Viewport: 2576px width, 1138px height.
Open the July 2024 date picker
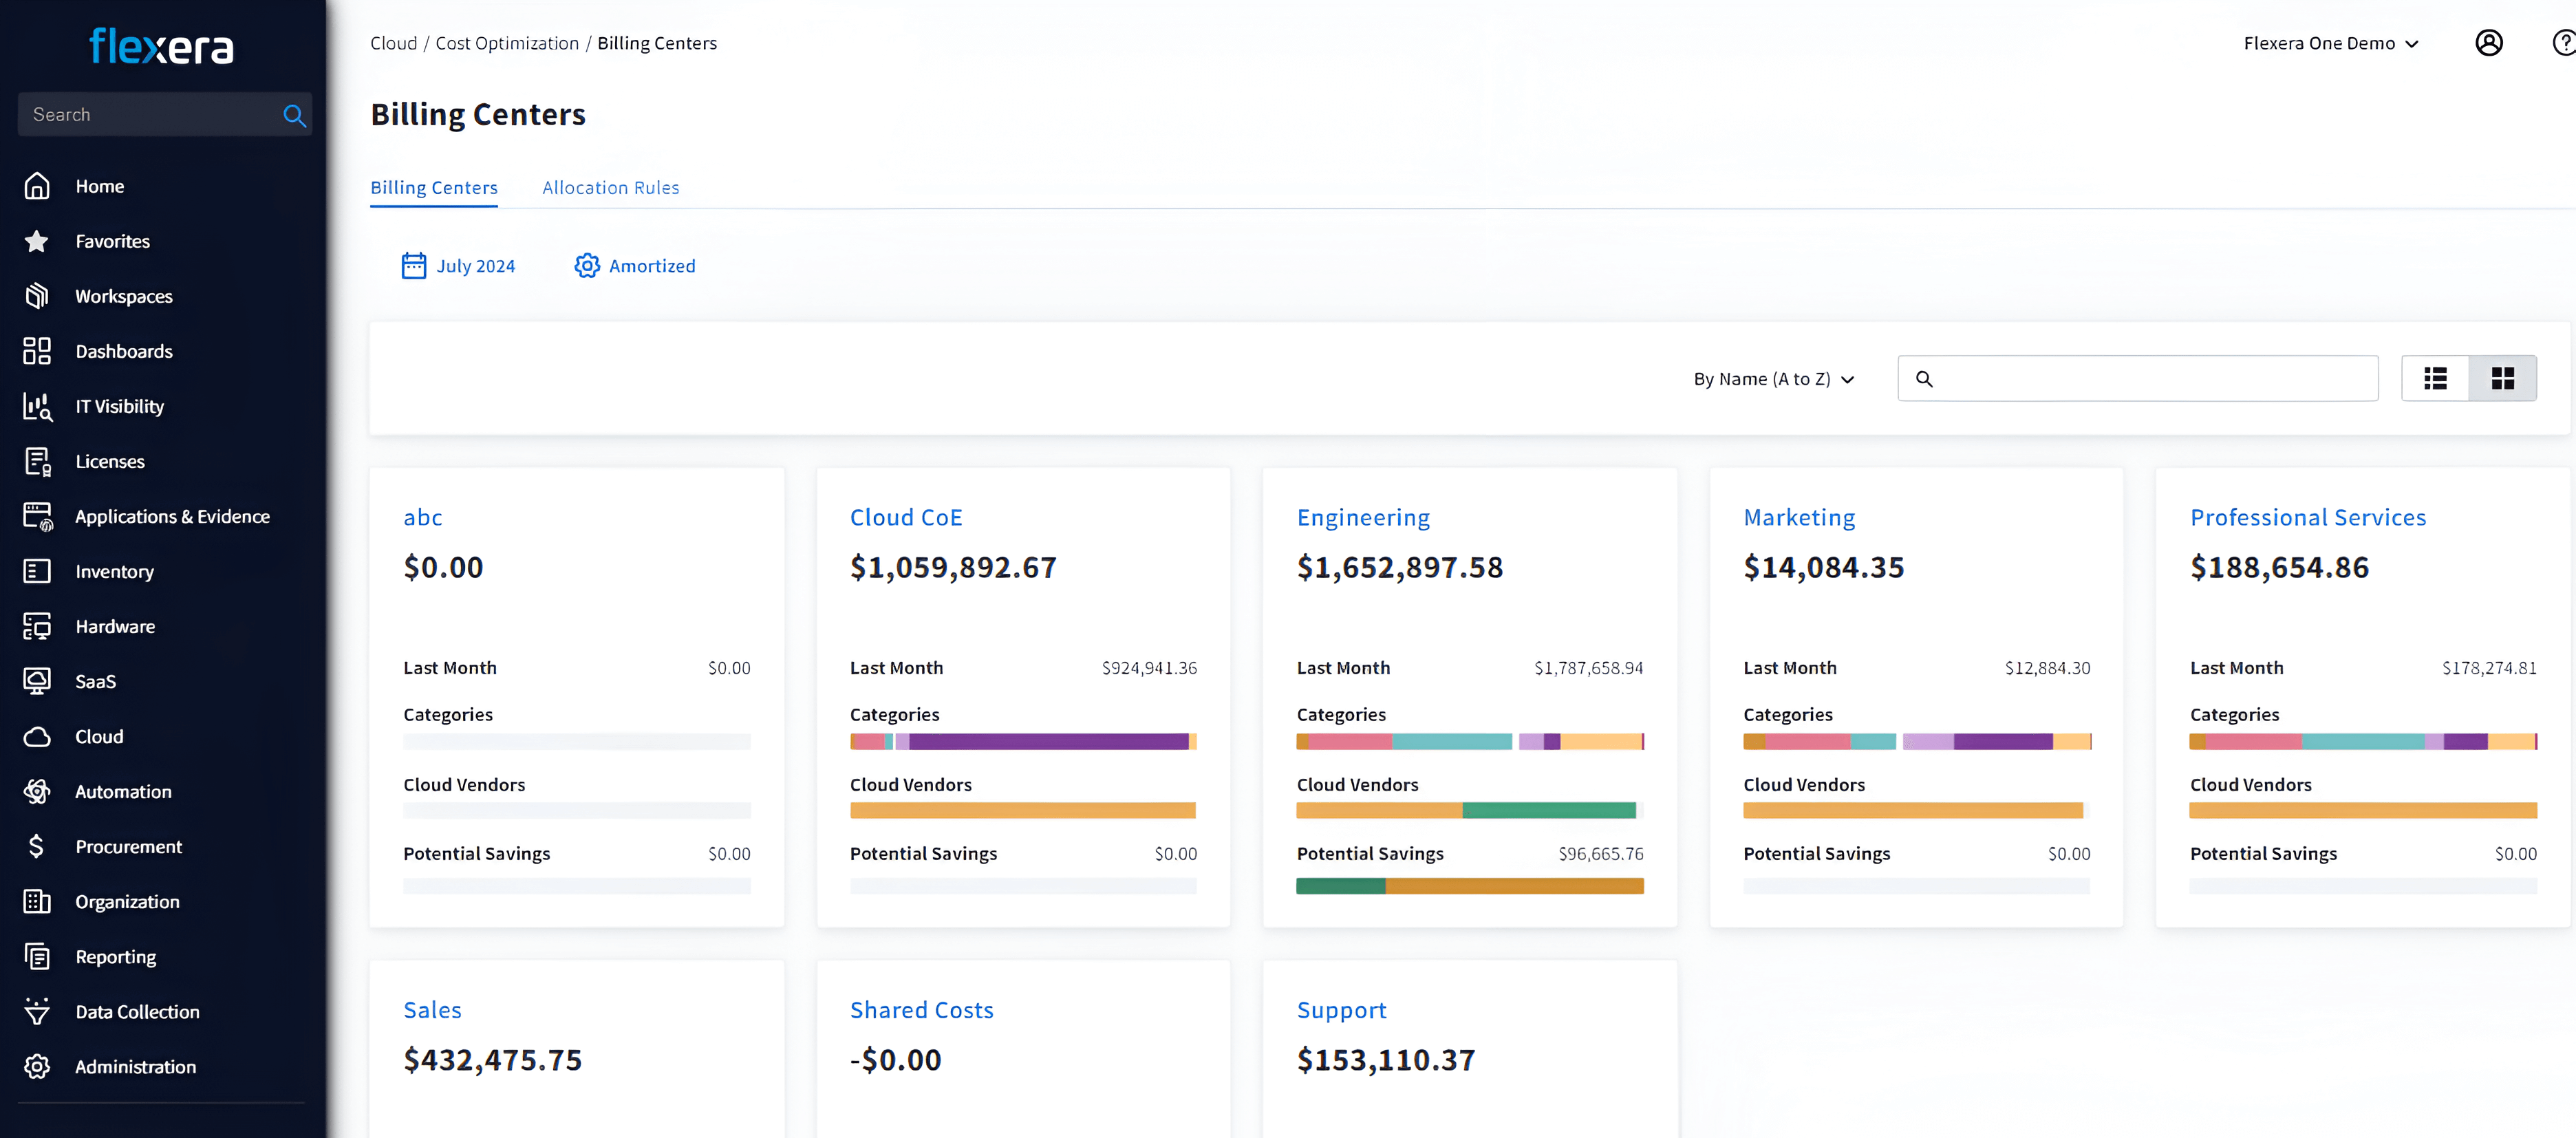tap(475, 266)
